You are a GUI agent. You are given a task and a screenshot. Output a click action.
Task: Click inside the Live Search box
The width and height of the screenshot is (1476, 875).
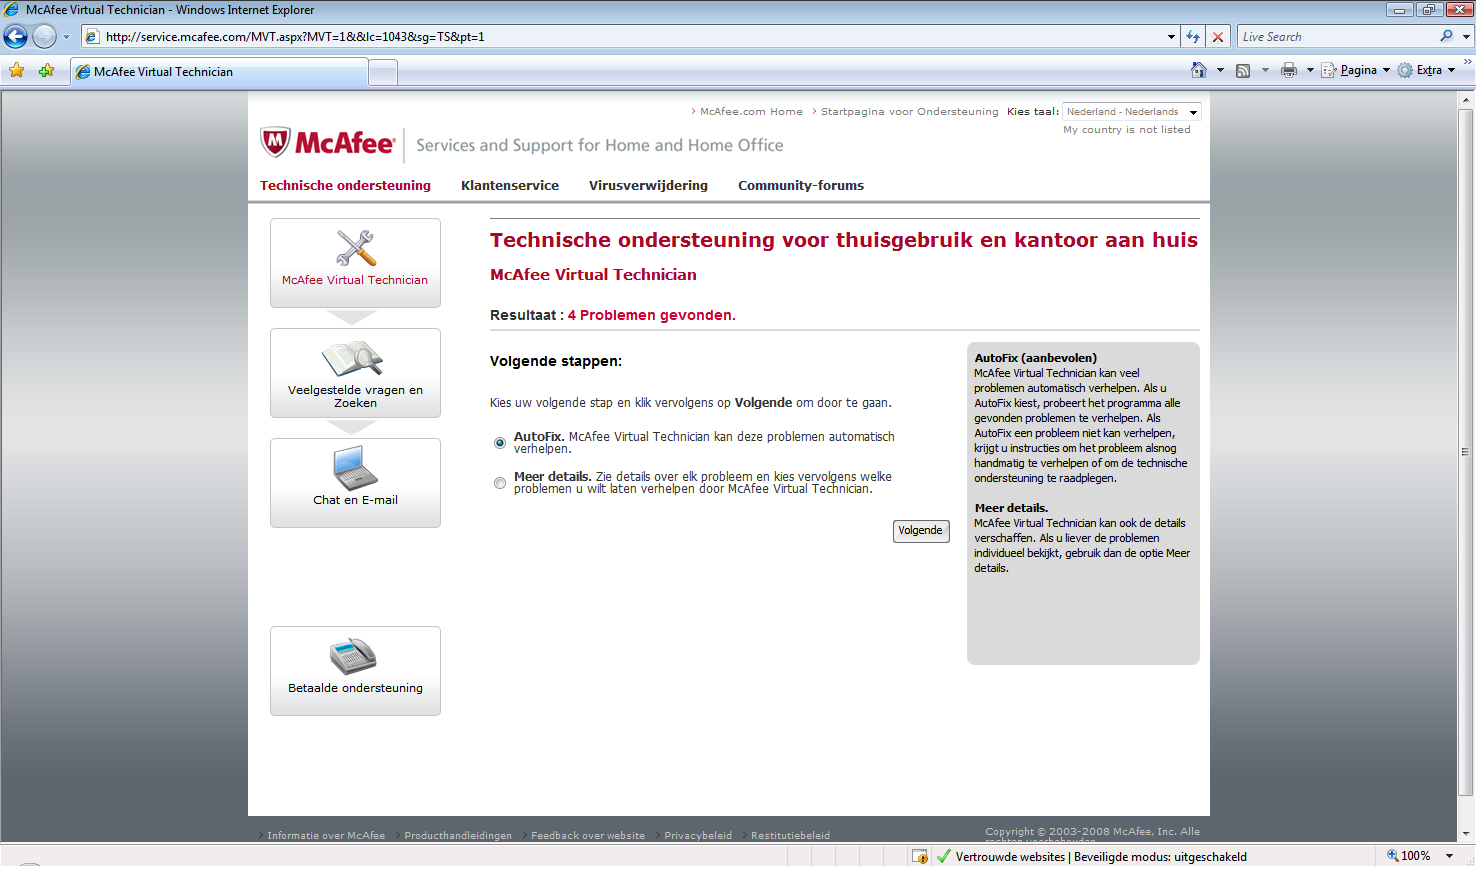coord(1338,37)
